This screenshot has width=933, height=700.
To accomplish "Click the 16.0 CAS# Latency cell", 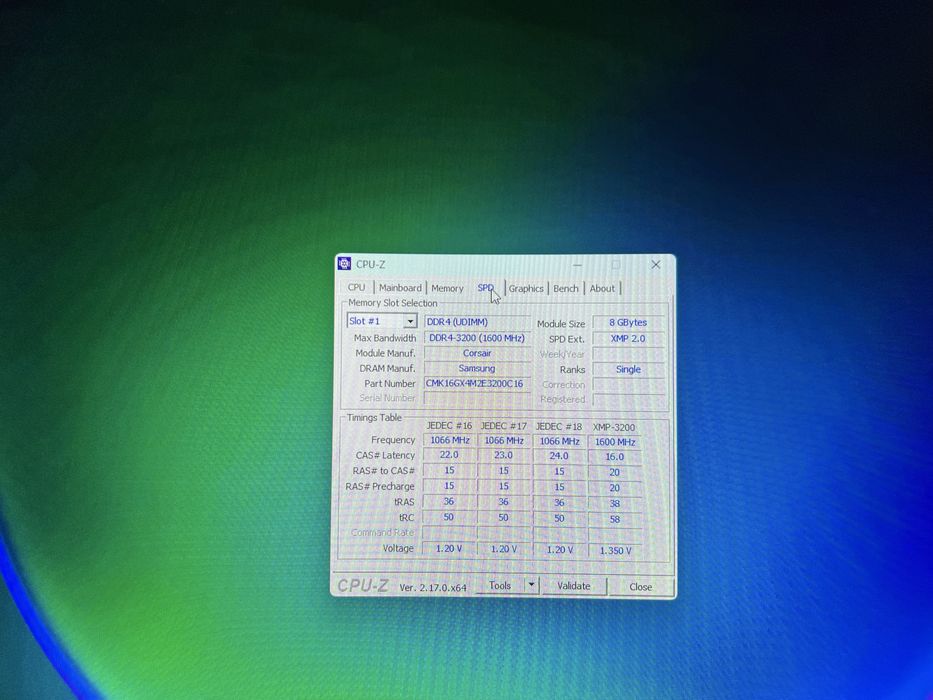I will click(615, 457).
